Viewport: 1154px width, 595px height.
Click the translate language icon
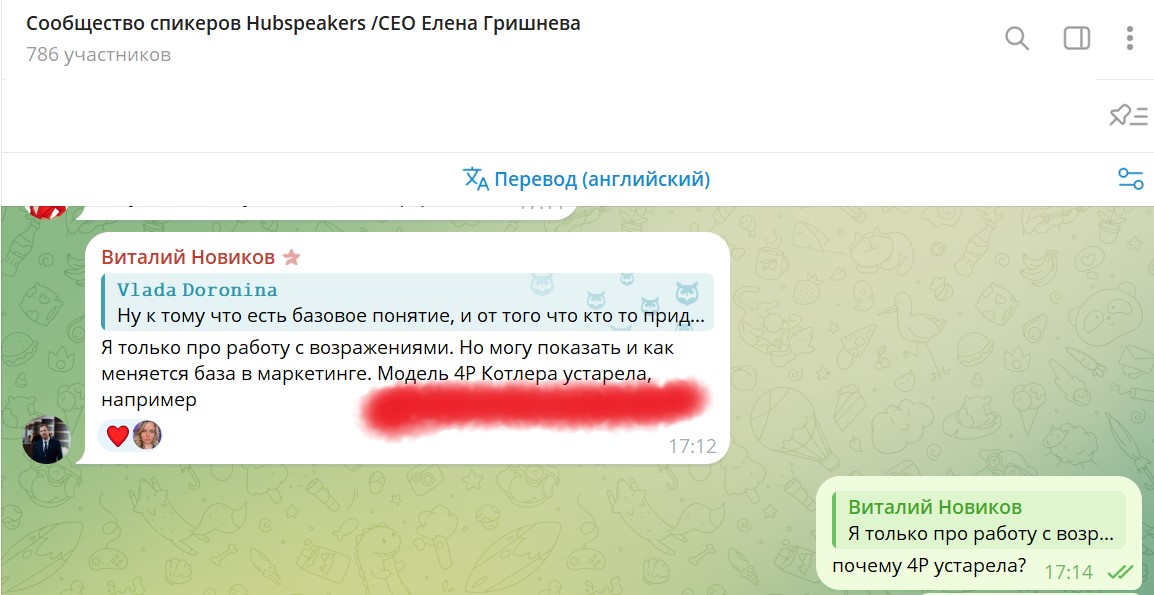475,179
